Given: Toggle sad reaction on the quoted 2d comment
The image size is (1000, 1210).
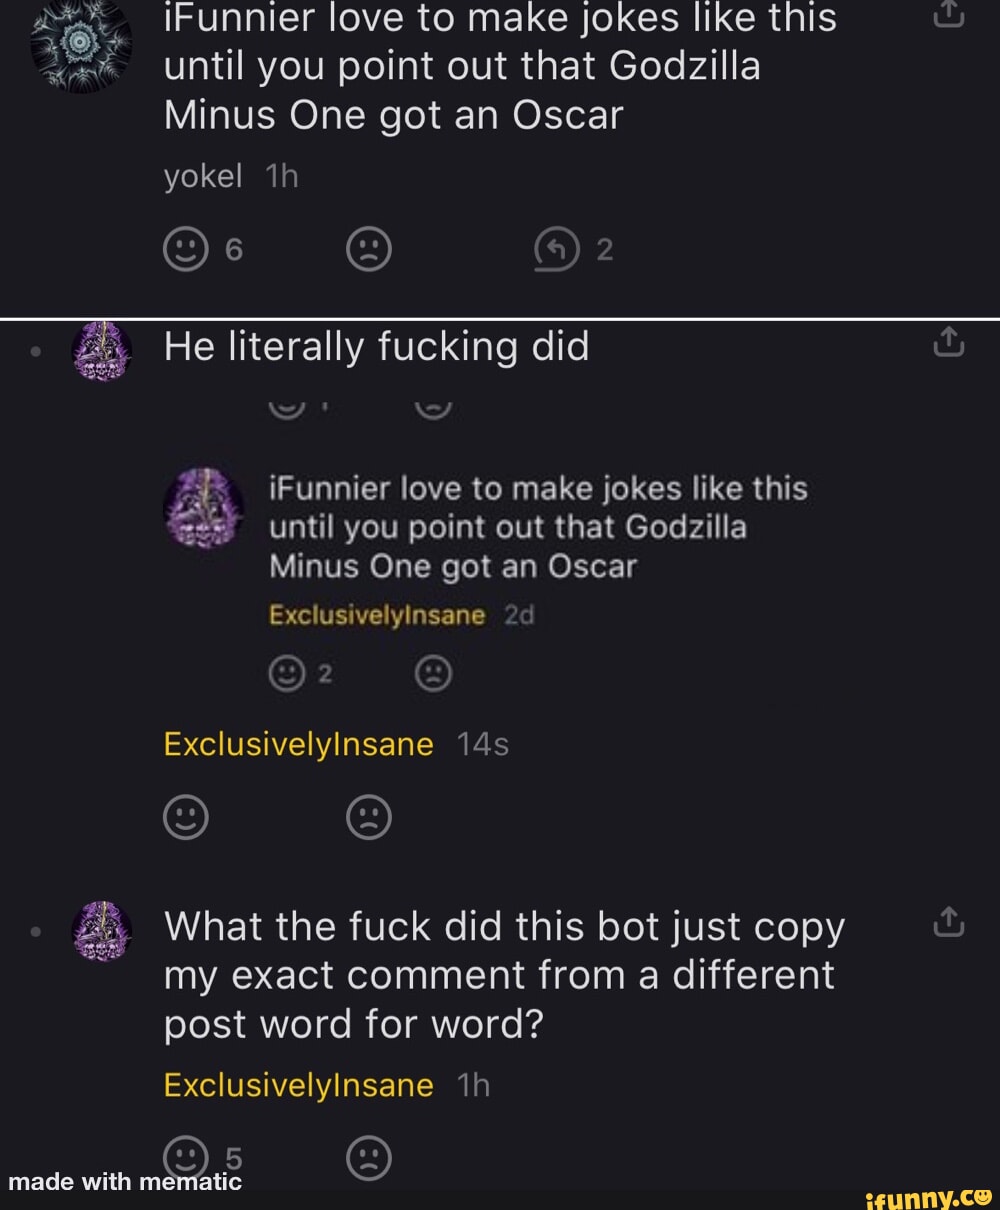Looking at the screenshot, I should (x=432, y=673).
